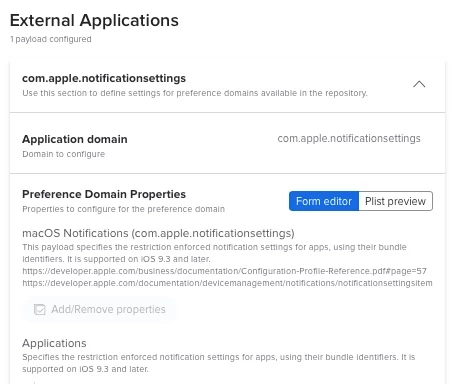
Task: Click the Applications property description text
Action: 219,363
